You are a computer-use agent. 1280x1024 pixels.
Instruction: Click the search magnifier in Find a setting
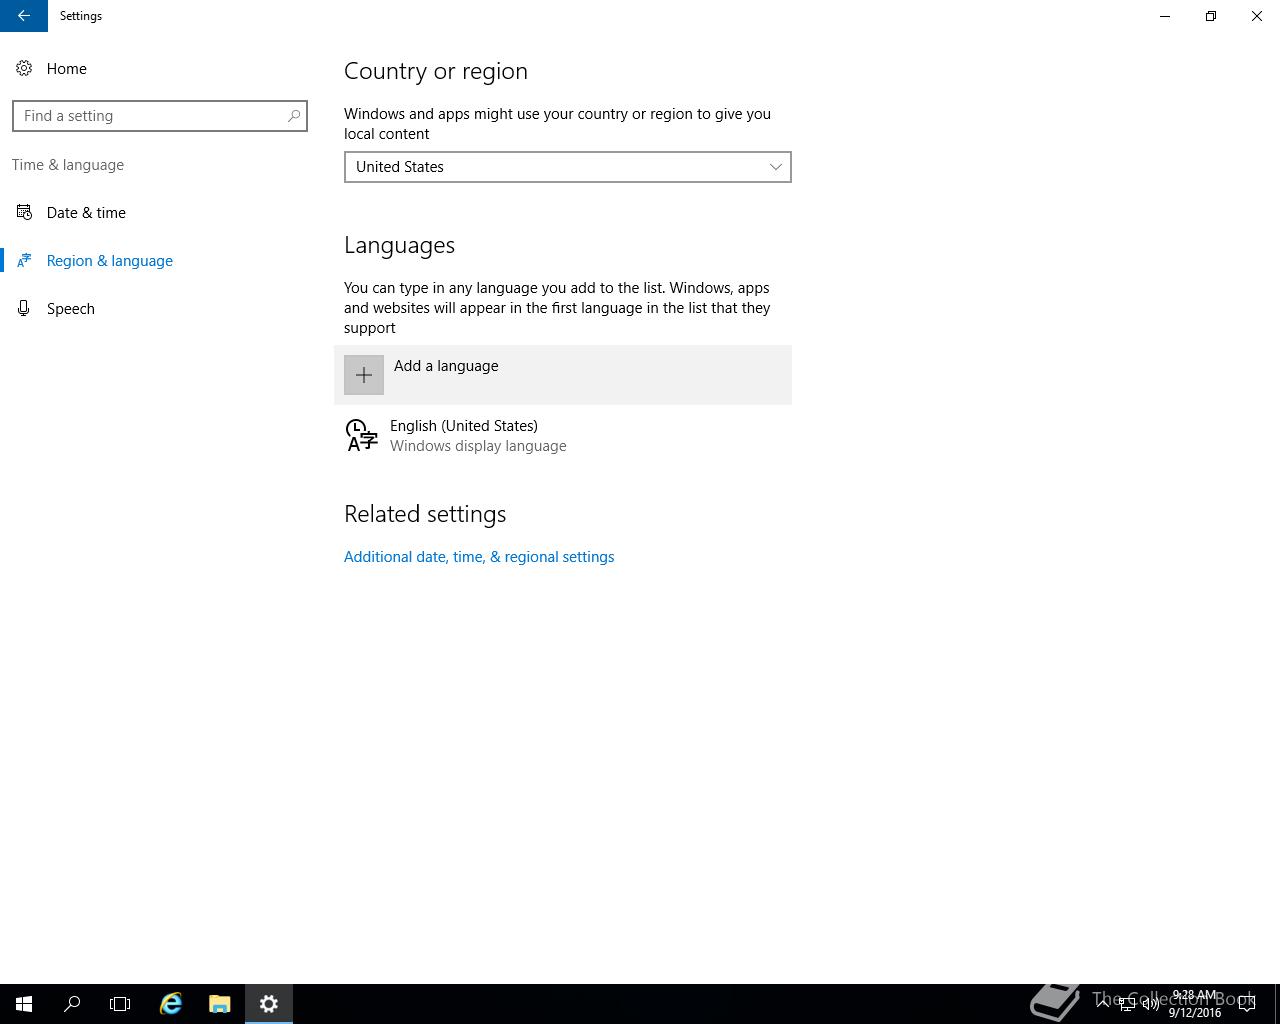tap(294, 116)
